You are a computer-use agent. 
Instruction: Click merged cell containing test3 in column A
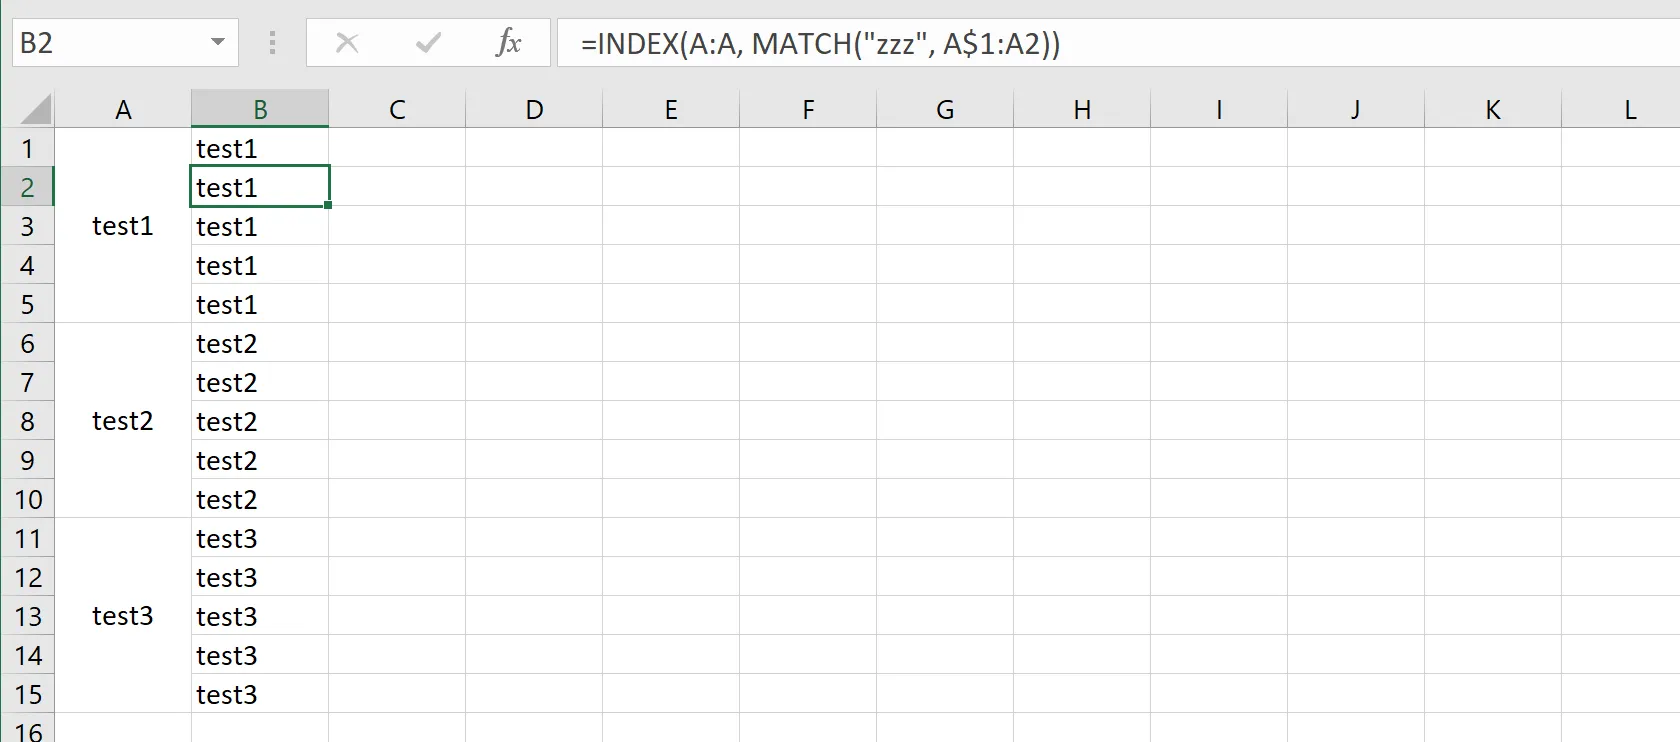tap(123, 616)
